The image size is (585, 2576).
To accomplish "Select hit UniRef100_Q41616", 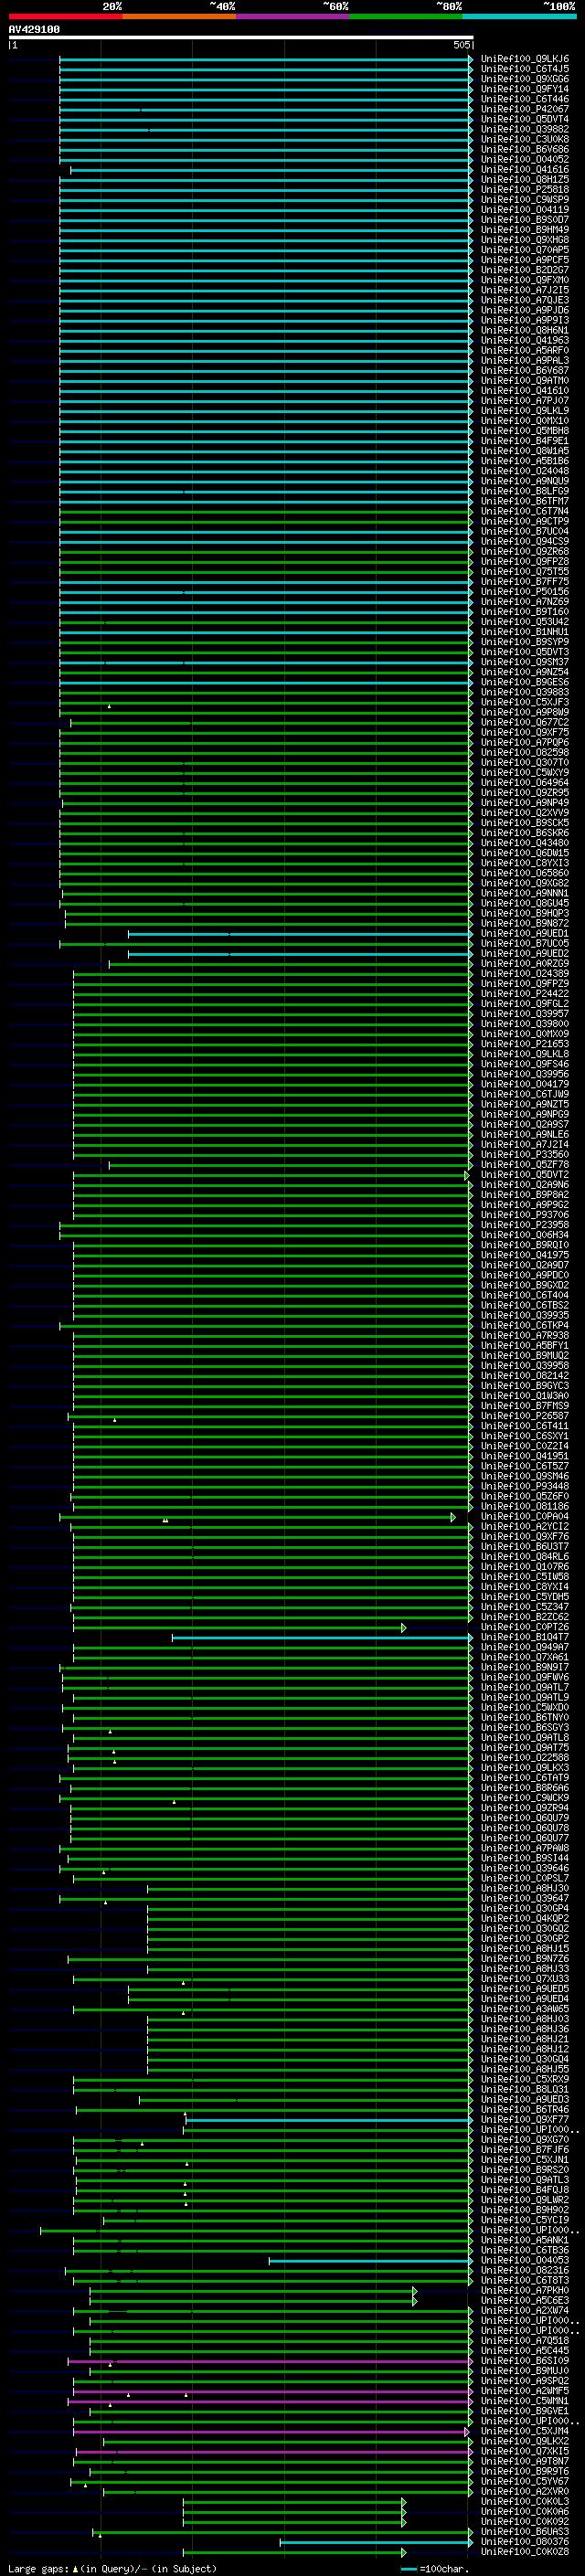I will (524, 169).
